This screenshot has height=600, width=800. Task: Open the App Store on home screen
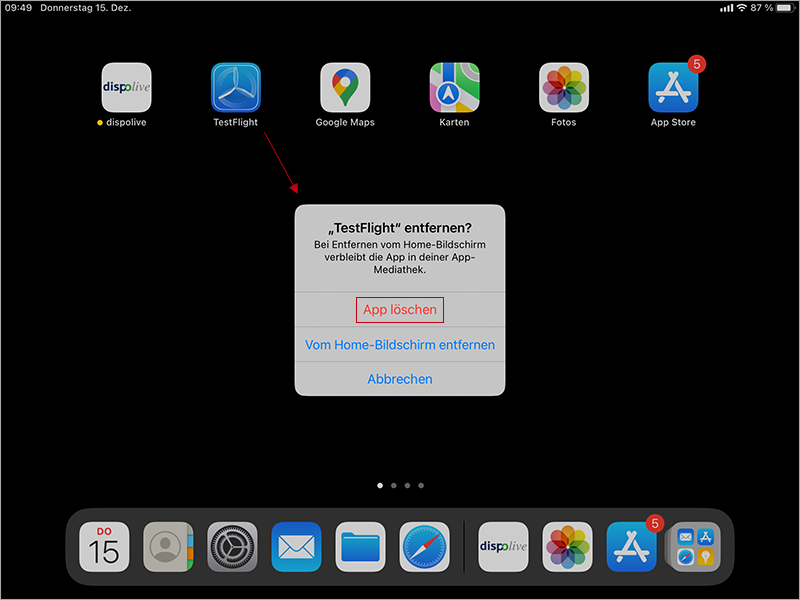pos(673,87)
